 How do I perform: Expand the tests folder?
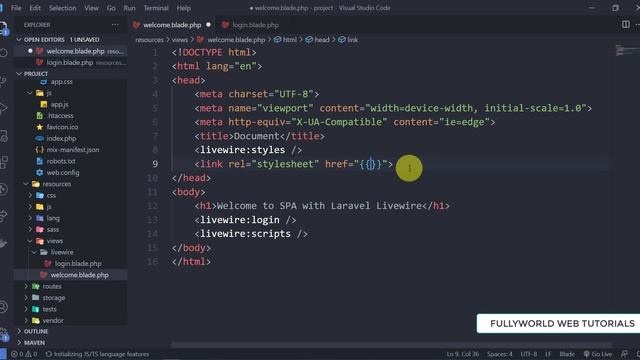(x=49, y=309)
